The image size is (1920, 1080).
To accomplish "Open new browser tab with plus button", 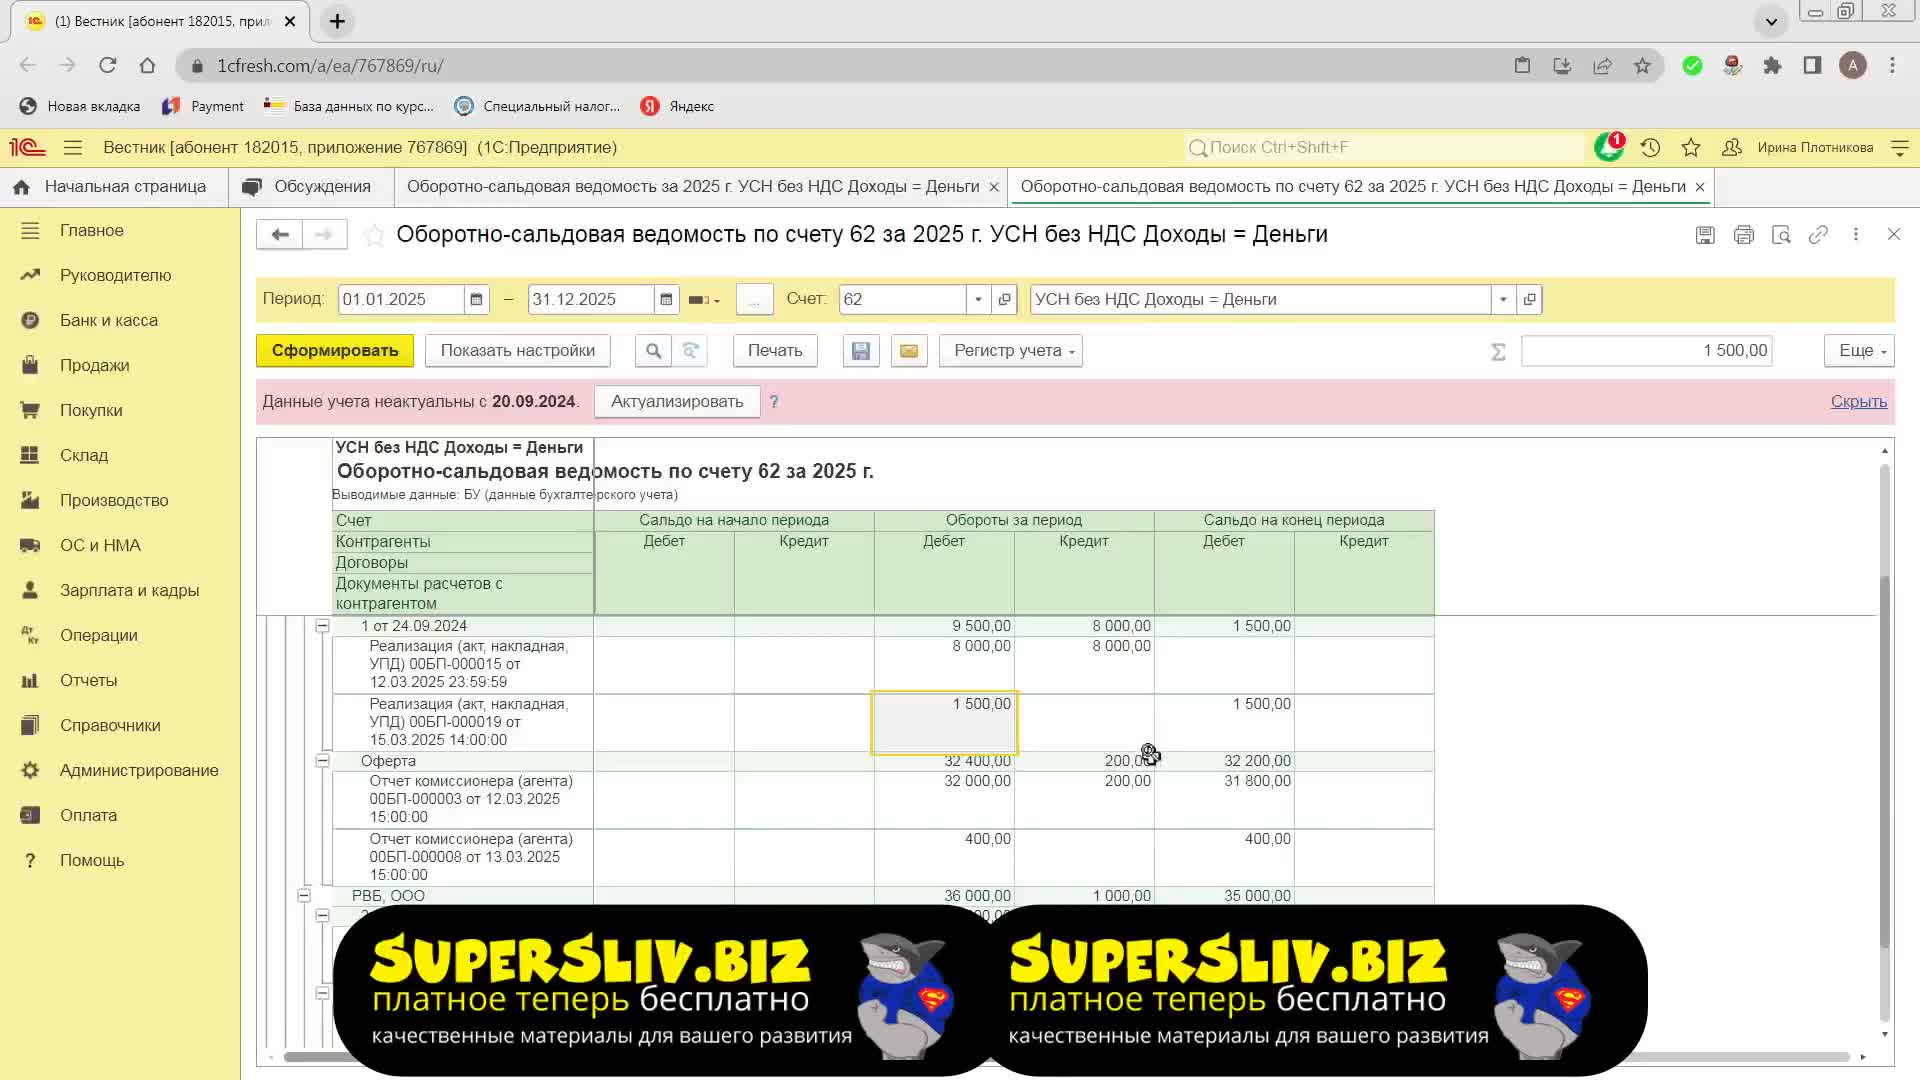I will [x=337, y=21].
